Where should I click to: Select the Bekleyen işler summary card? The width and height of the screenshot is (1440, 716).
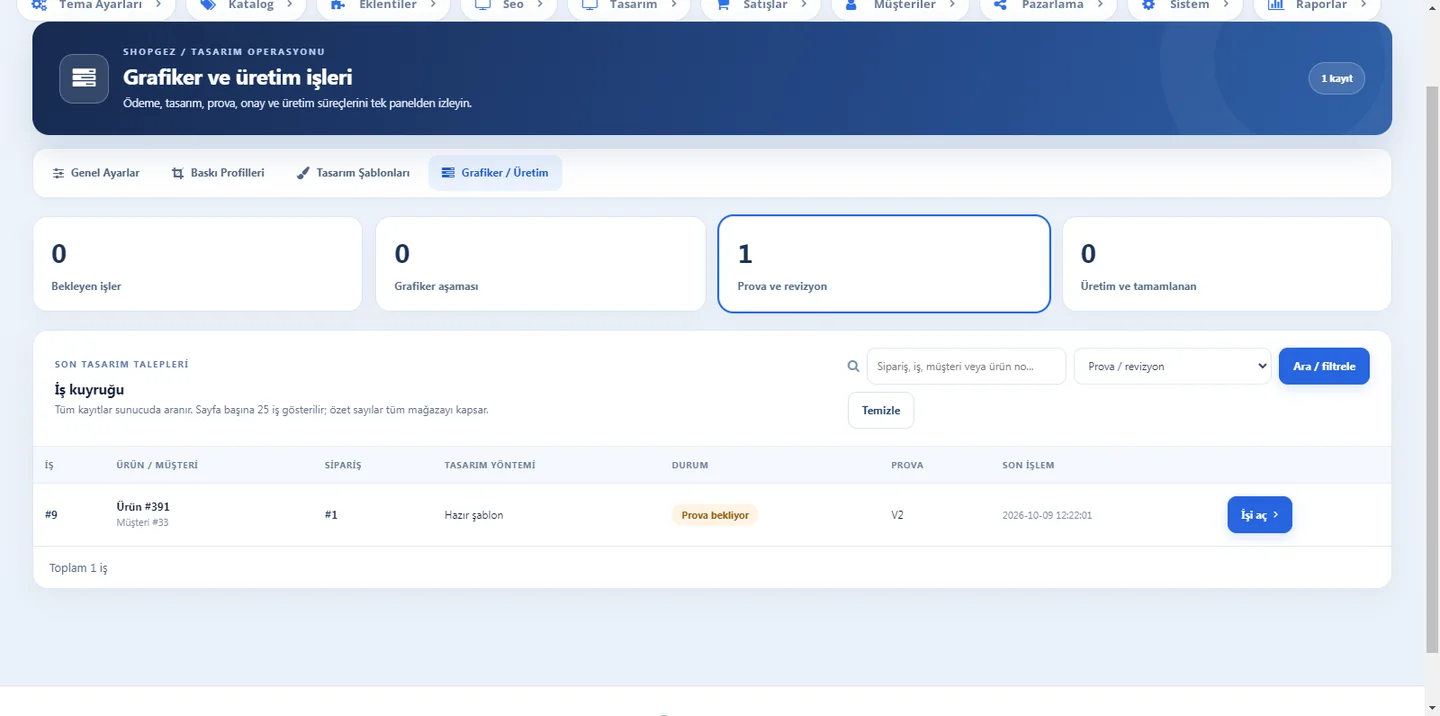[197, 264]
